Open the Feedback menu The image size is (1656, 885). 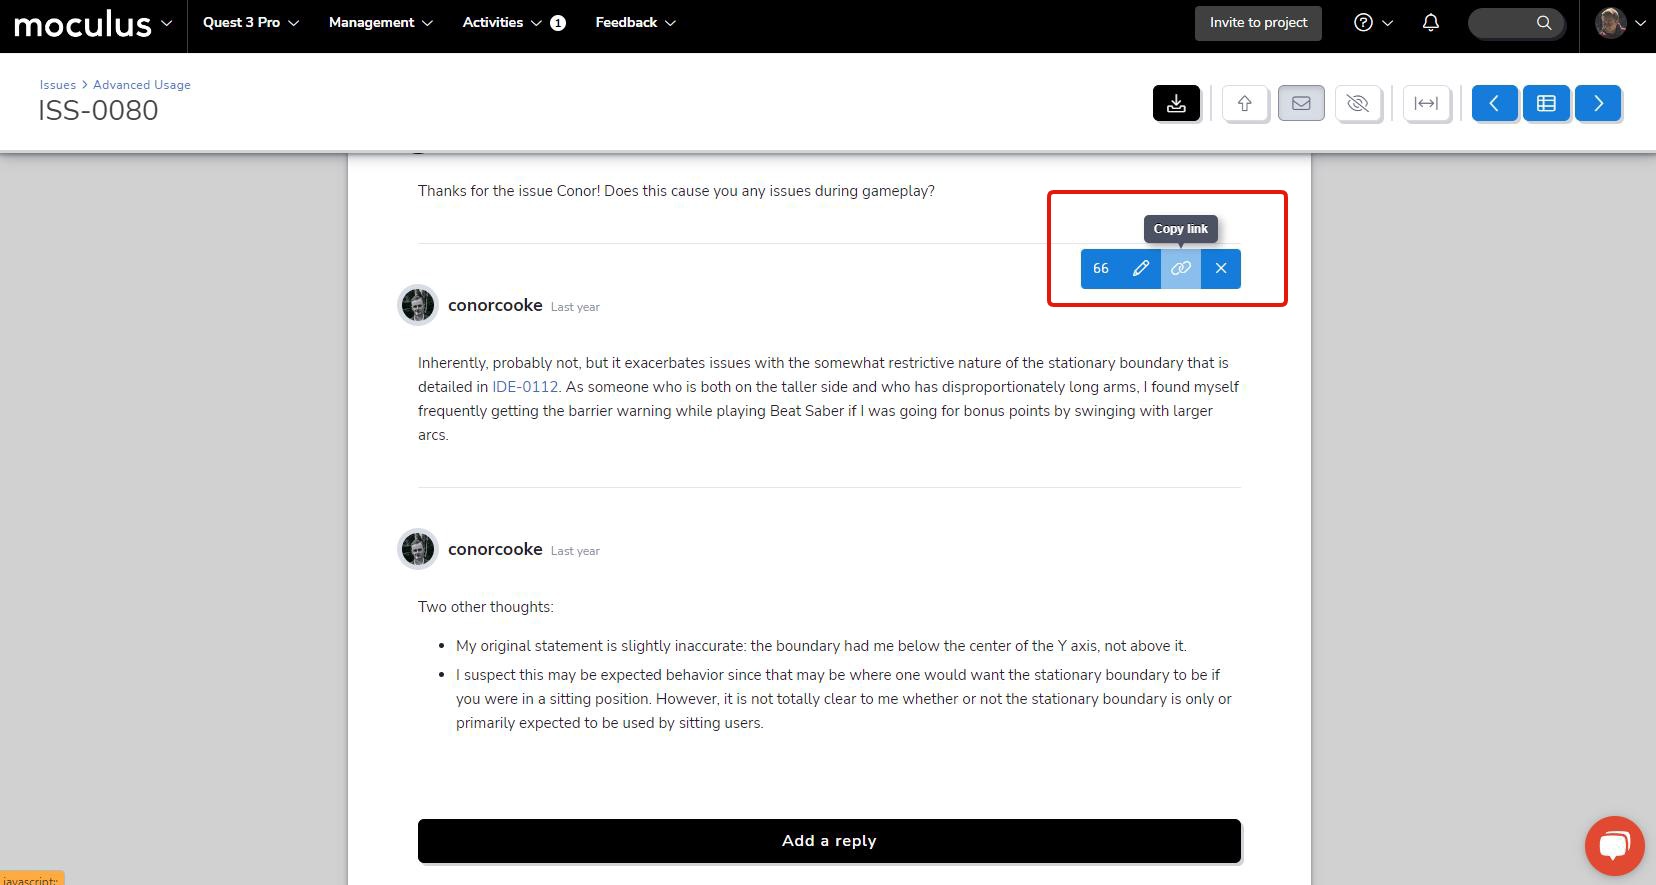click(635, 22)
